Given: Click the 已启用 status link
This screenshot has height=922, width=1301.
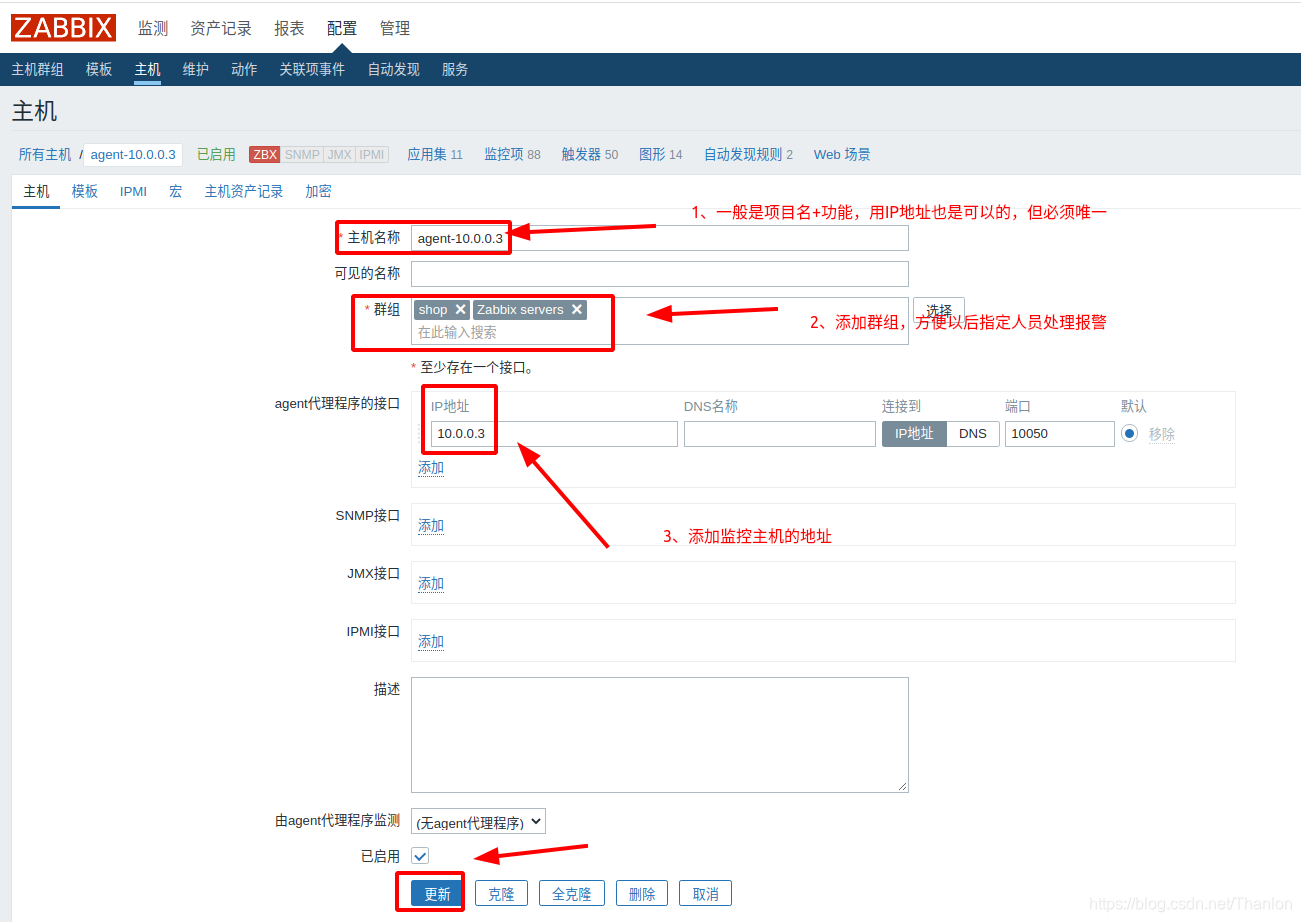Looking at the screenshot, I should [x=216, y=154].
